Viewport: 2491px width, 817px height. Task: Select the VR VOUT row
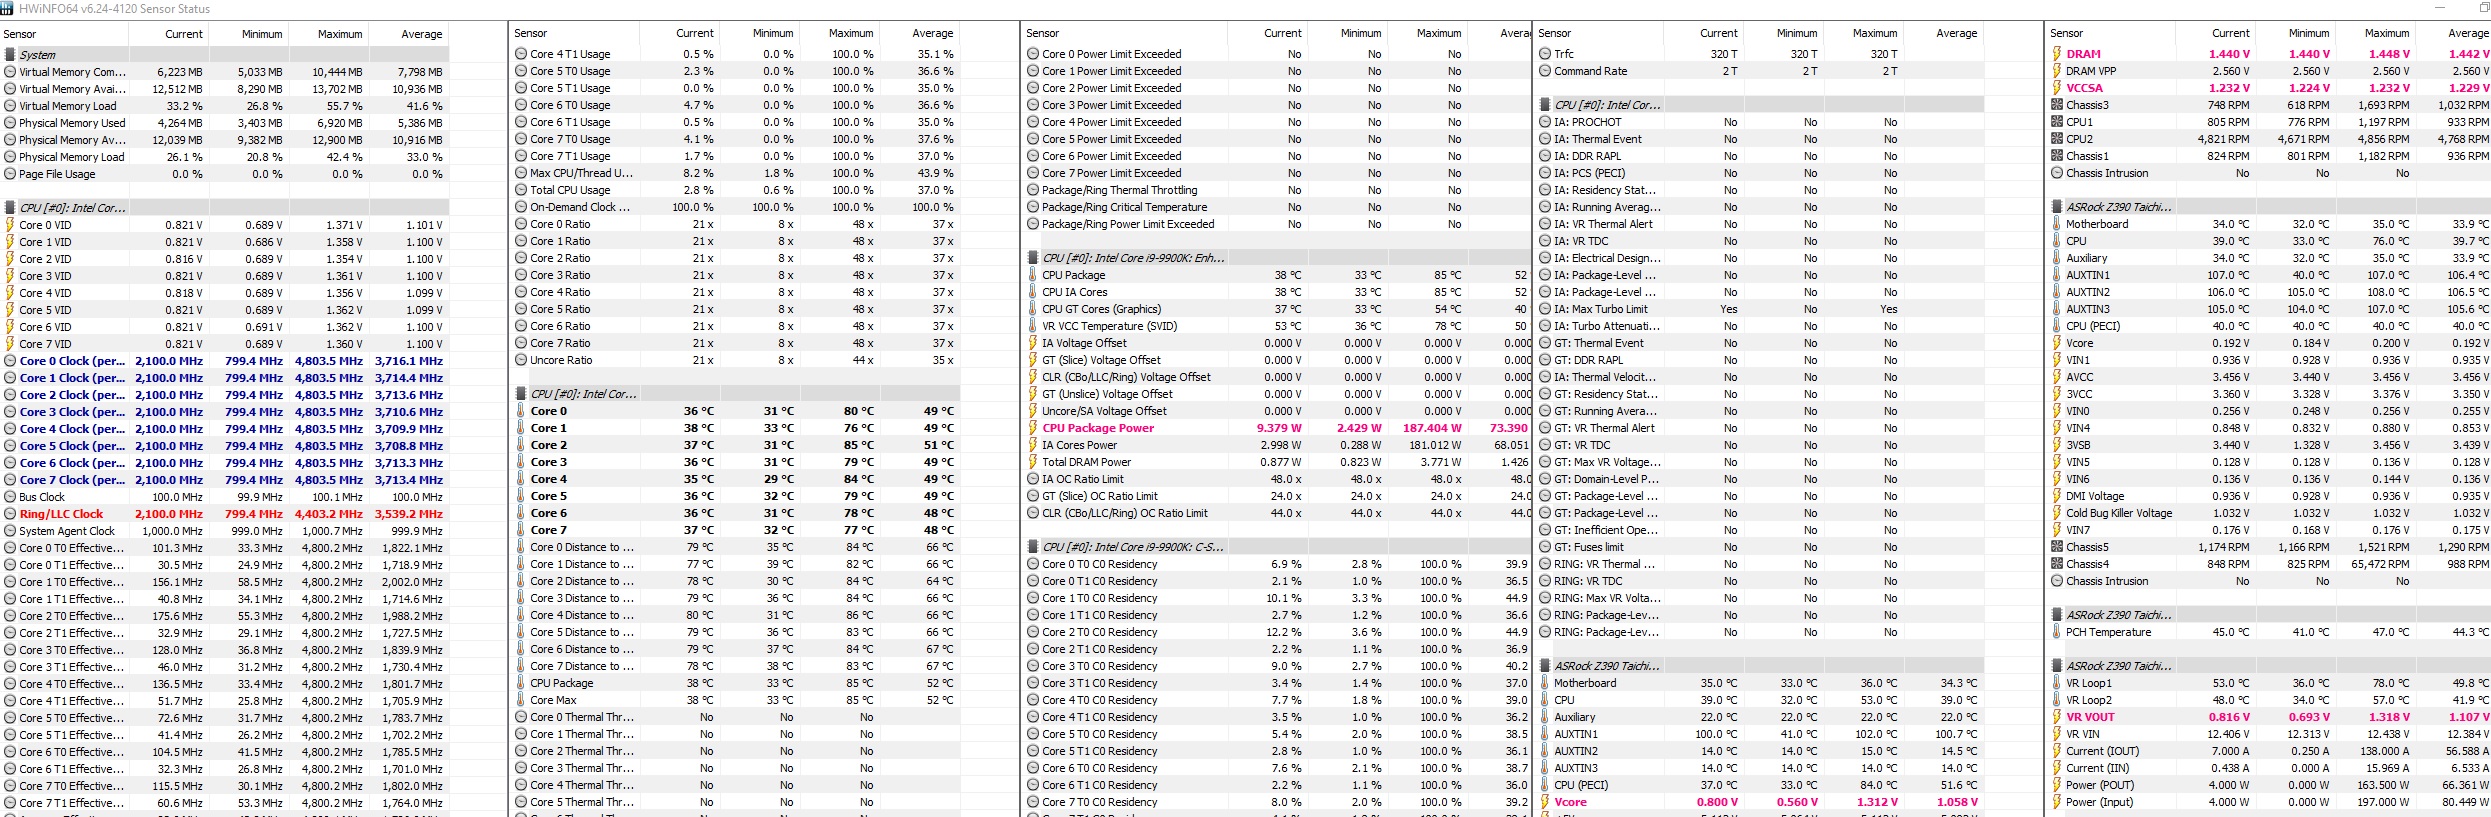point(2270,717)
